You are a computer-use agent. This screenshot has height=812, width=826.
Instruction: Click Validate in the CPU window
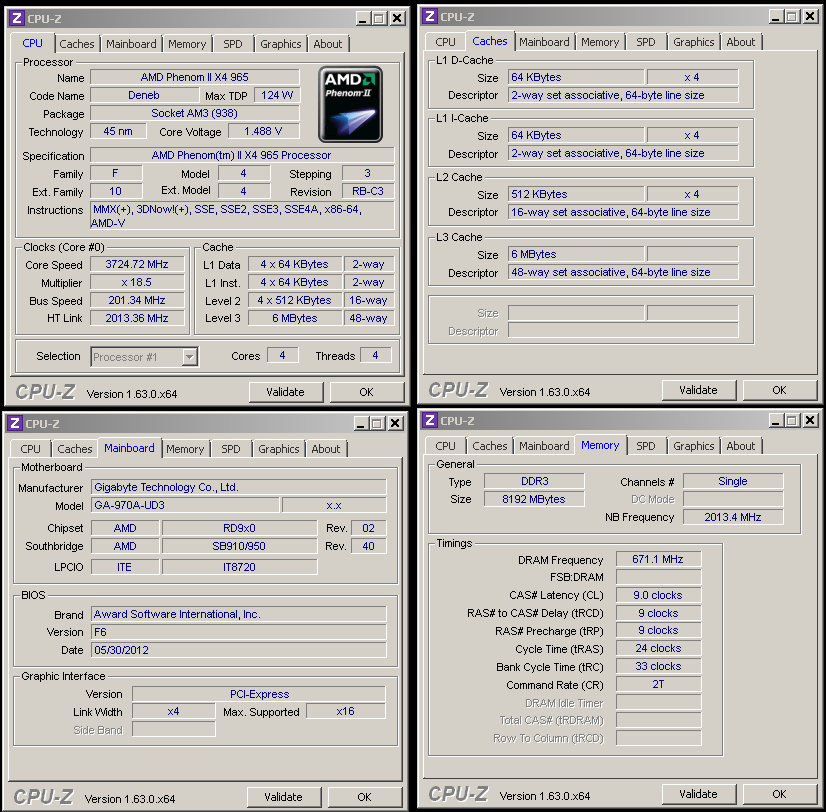(x=286, y=392)
